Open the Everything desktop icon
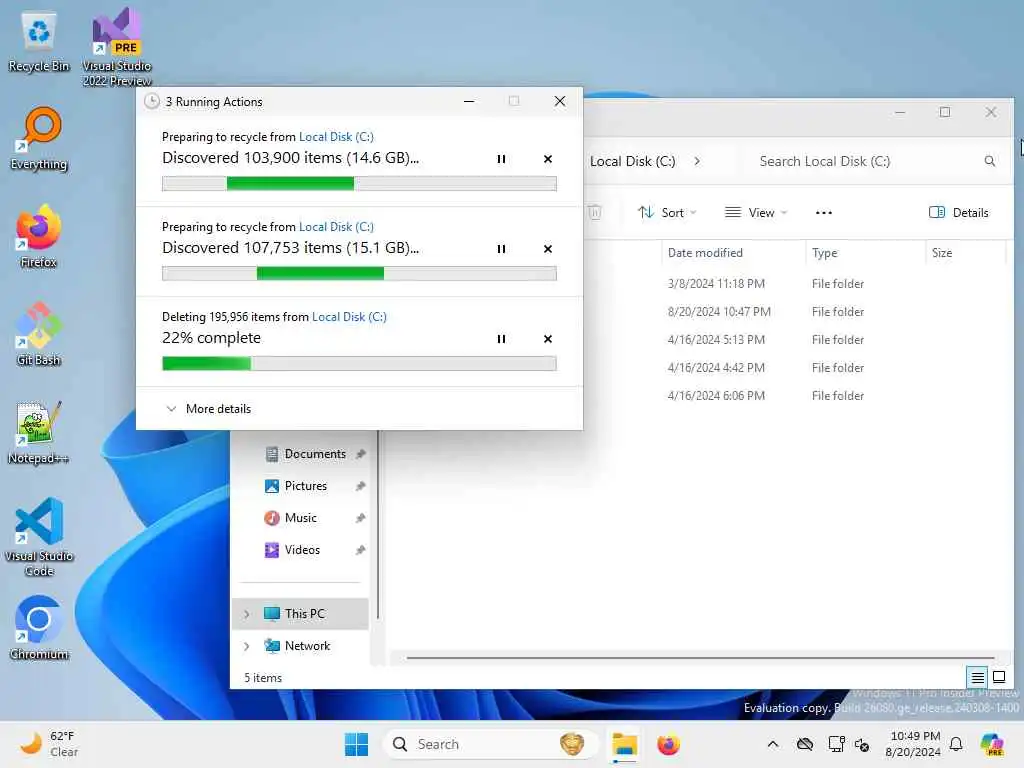Screen dimensions: 1024x768 (39, 139)
